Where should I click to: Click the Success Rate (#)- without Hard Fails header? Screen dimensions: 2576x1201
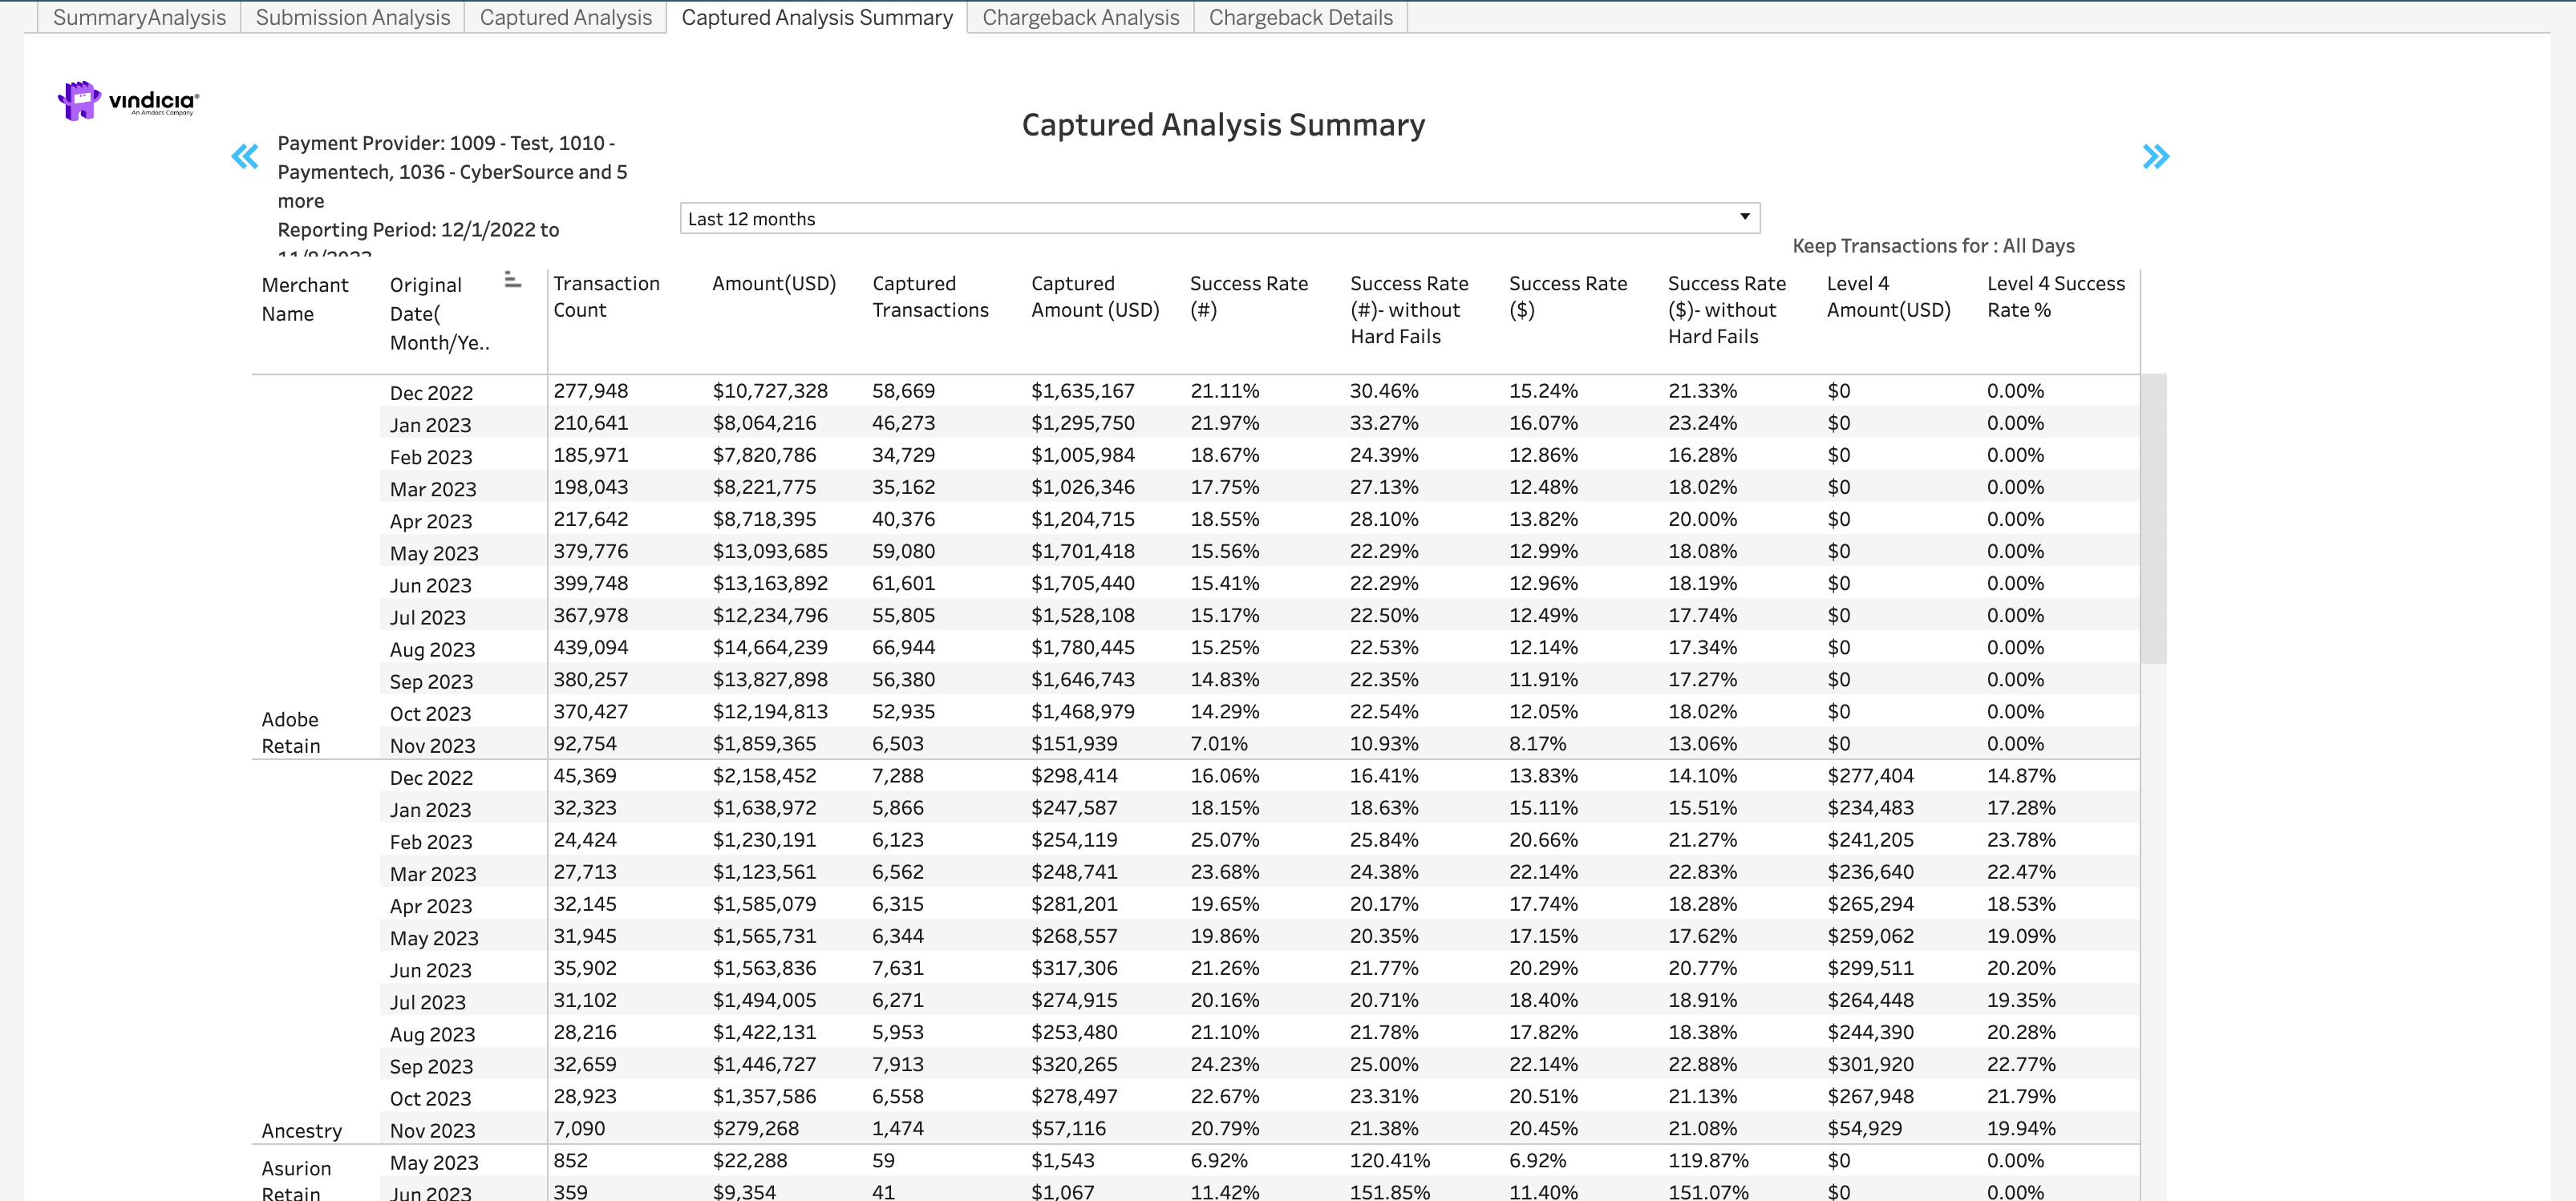pyautogui.click(x=1409, y=310)
